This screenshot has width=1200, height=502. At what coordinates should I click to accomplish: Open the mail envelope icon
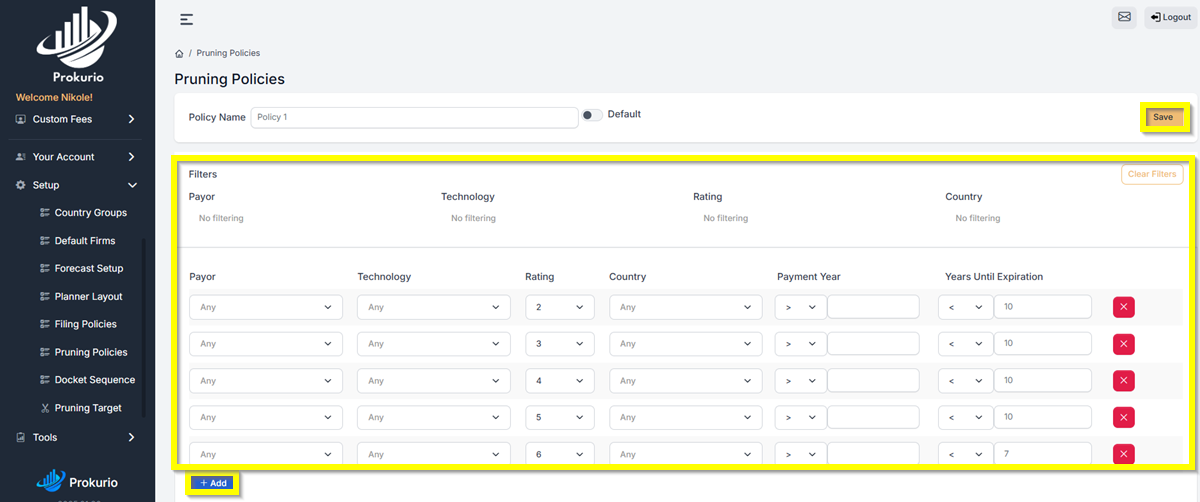coord(1124,17)
